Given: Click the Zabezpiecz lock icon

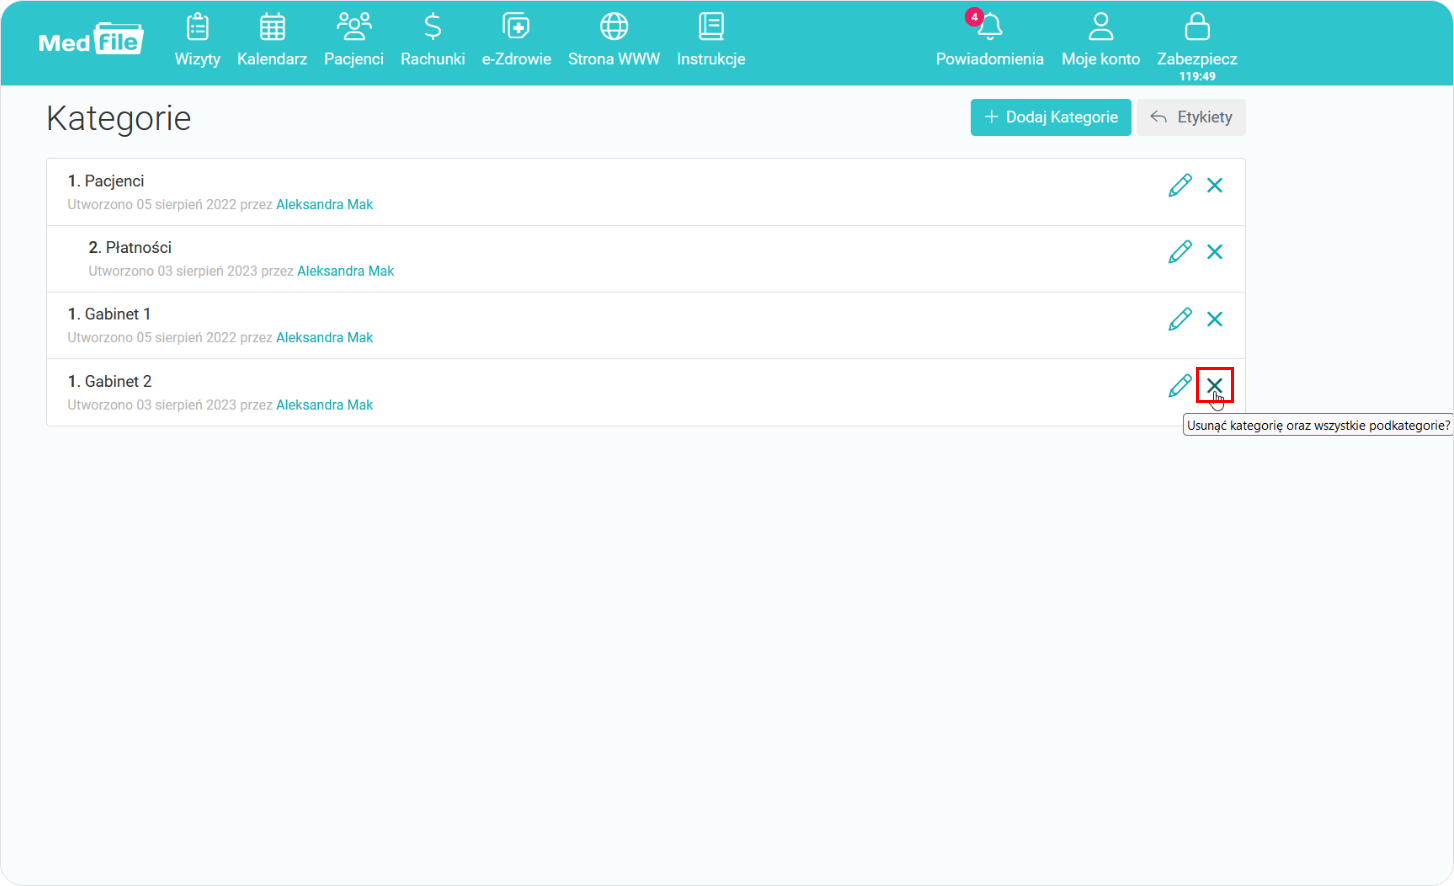Looking at the screenshot, I should tap(1197, 26).
